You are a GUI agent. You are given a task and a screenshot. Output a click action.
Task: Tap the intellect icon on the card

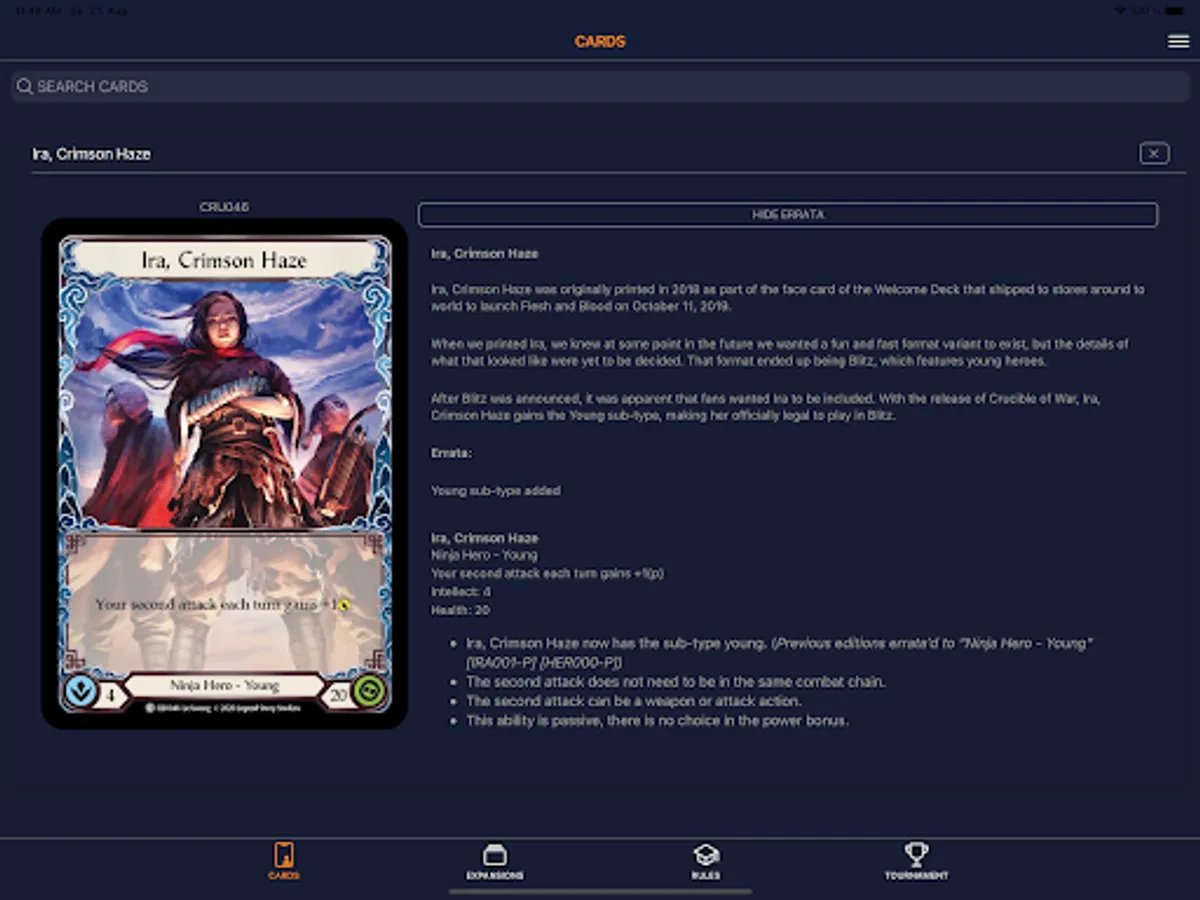[x=79, y=692]
